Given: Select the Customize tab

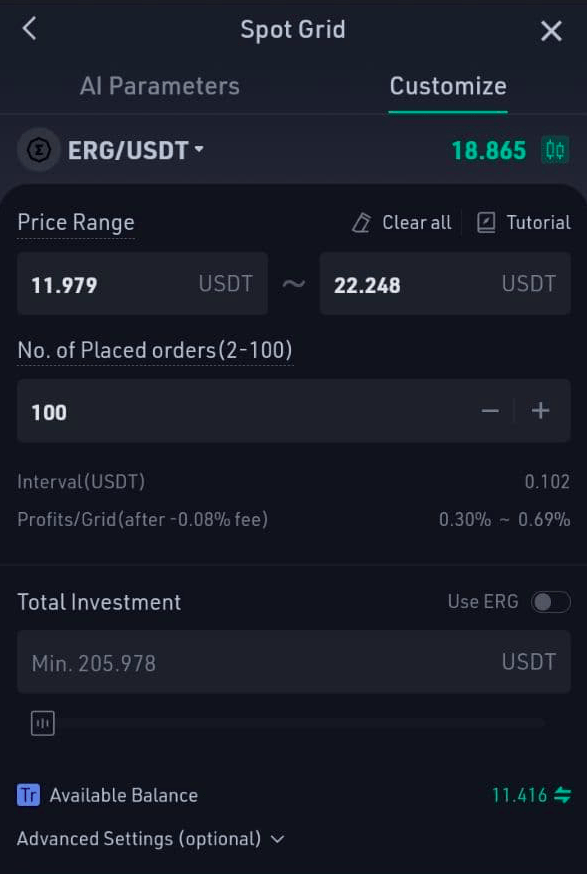Looking at the screenshot, I should click(447, 86).
